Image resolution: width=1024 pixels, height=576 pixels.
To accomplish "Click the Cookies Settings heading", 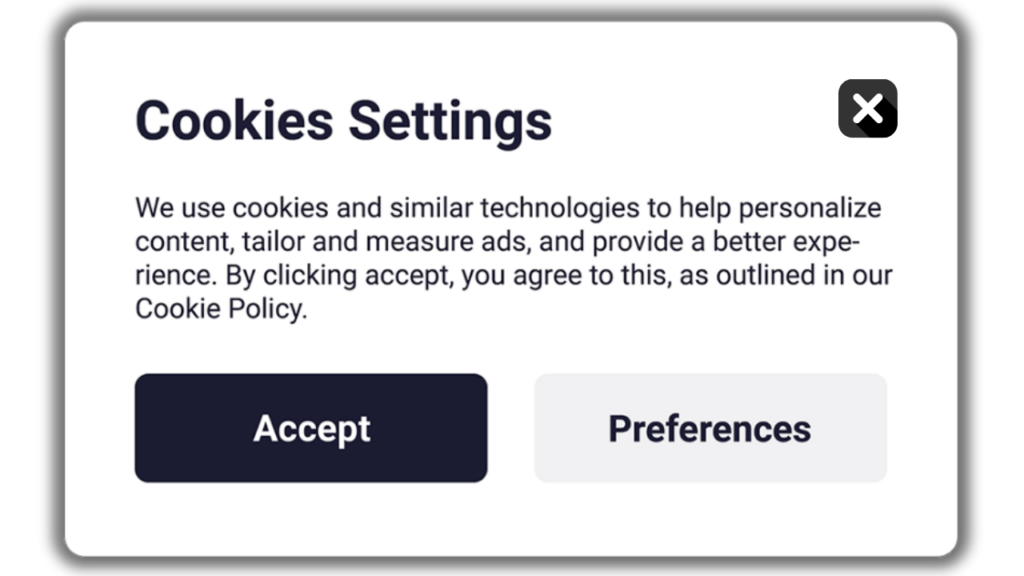I will tap(343, 121).
